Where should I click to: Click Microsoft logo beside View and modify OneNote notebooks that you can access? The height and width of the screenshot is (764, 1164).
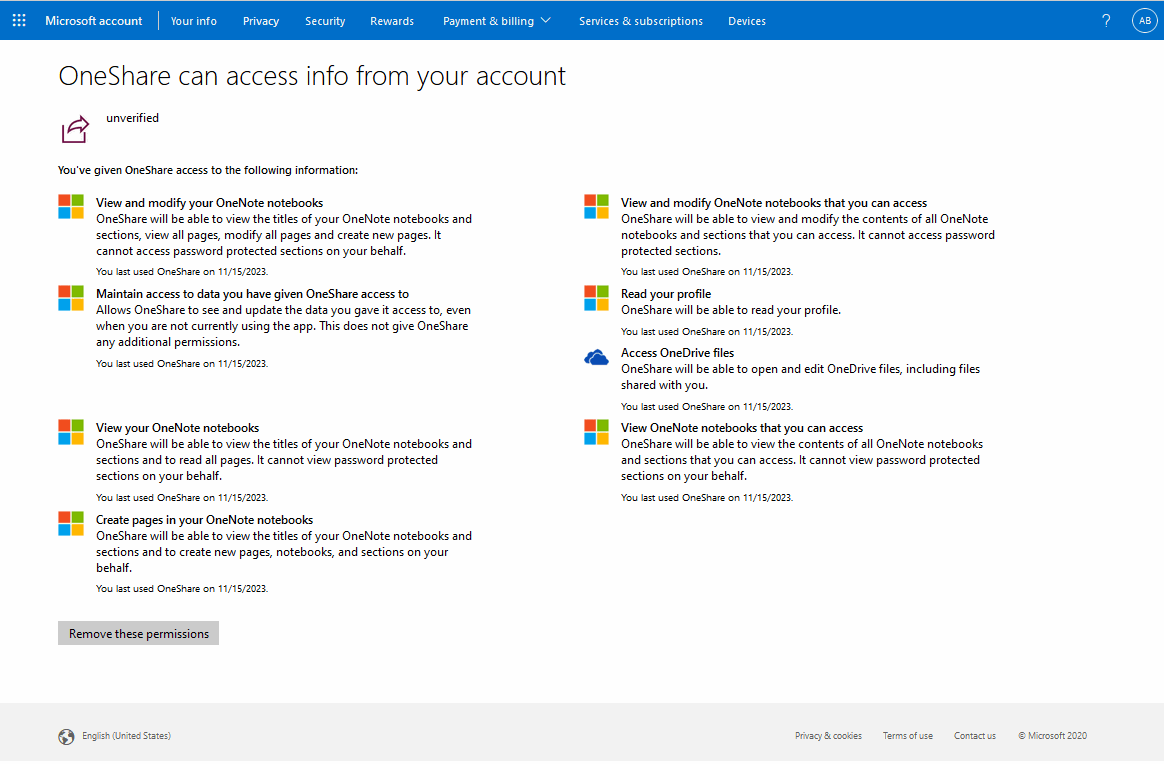pyautogui.click(x=596, y=206)
